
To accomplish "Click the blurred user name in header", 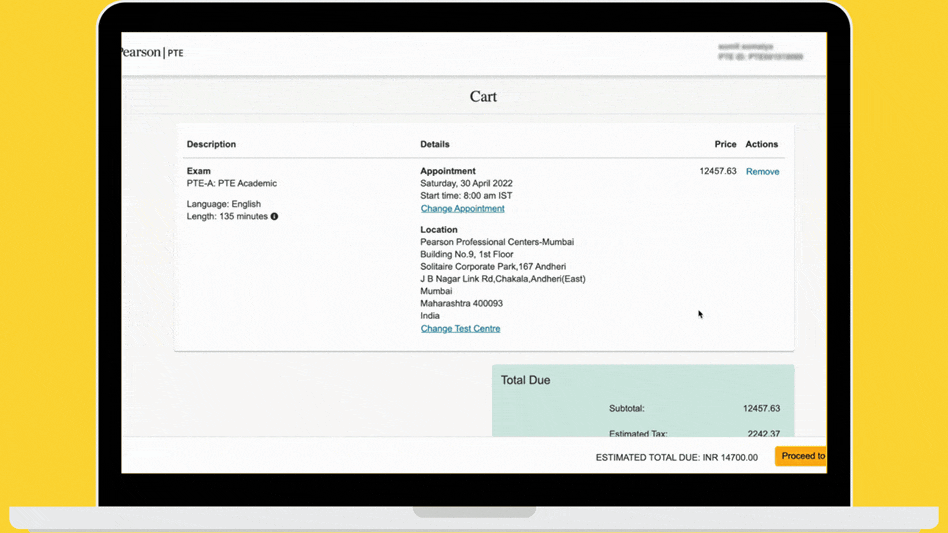I will click(x=745, y=47).
